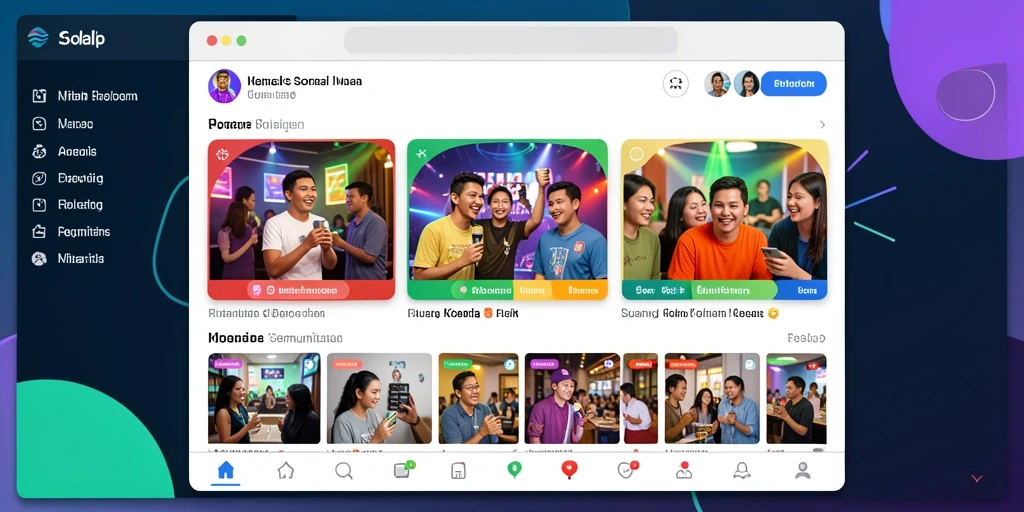Open the yellow-framed group card photo
The height and width of the screenshot is (512, 1024).
coord(724,210)
